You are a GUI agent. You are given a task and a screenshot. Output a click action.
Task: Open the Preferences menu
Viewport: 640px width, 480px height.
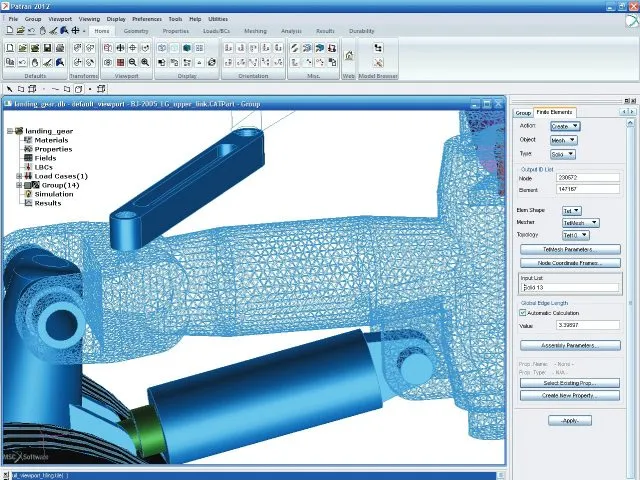pyautogui.click(x=147, y=18)
